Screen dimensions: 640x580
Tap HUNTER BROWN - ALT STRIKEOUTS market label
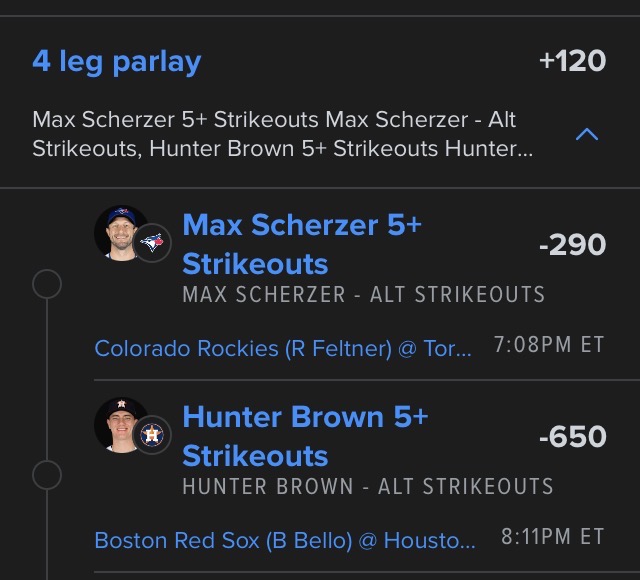(367, 487)
